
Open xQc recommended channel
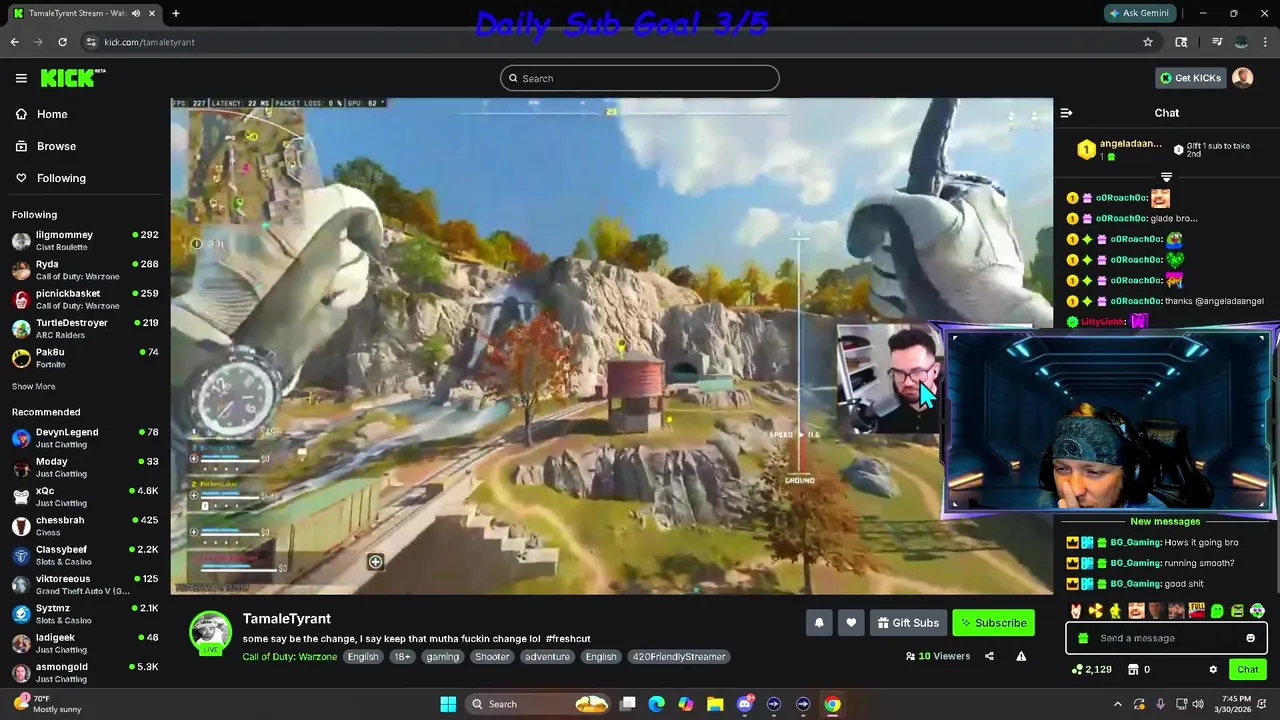point(85,497)
